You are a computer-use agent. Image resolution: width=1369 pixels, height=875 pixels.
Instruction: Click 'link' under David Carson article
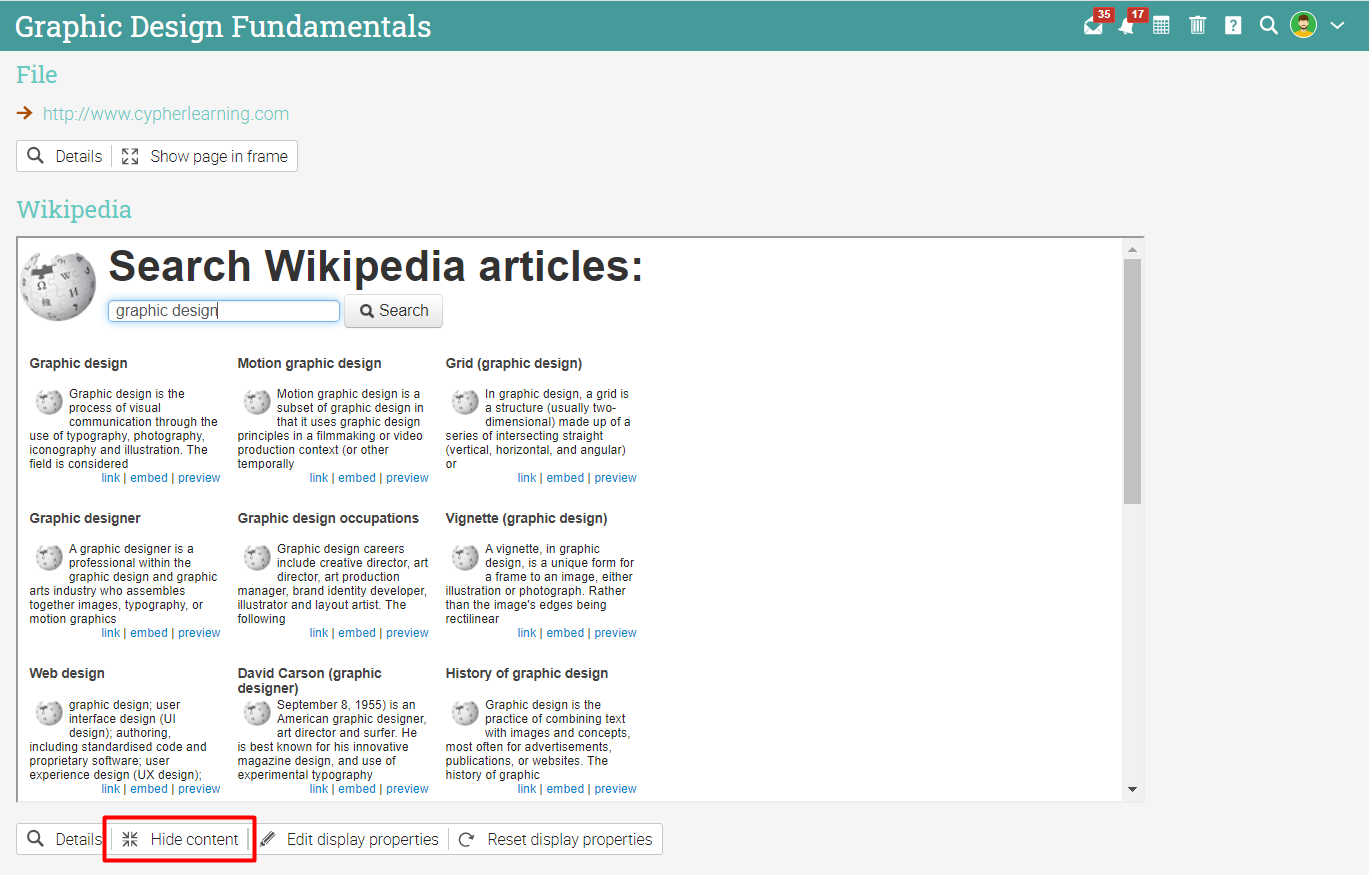[319, 789]
